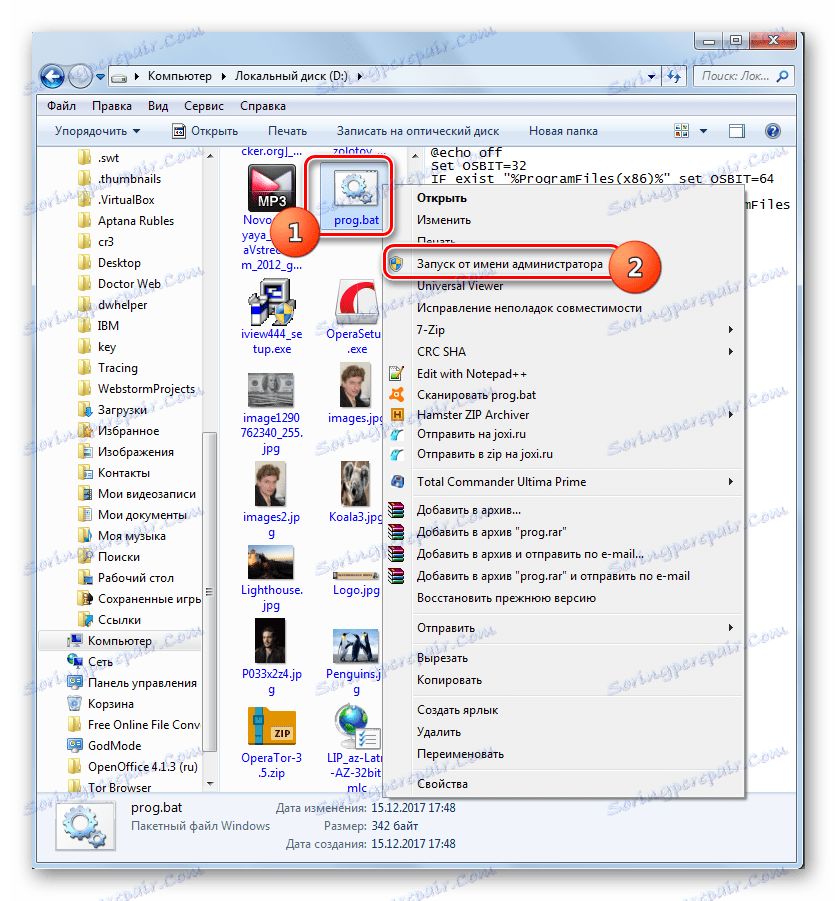Click Локальный диск (D:) breadcrumb
Image resolution: width=837 pixels, height=901 pixels.
tap(291, 76)
